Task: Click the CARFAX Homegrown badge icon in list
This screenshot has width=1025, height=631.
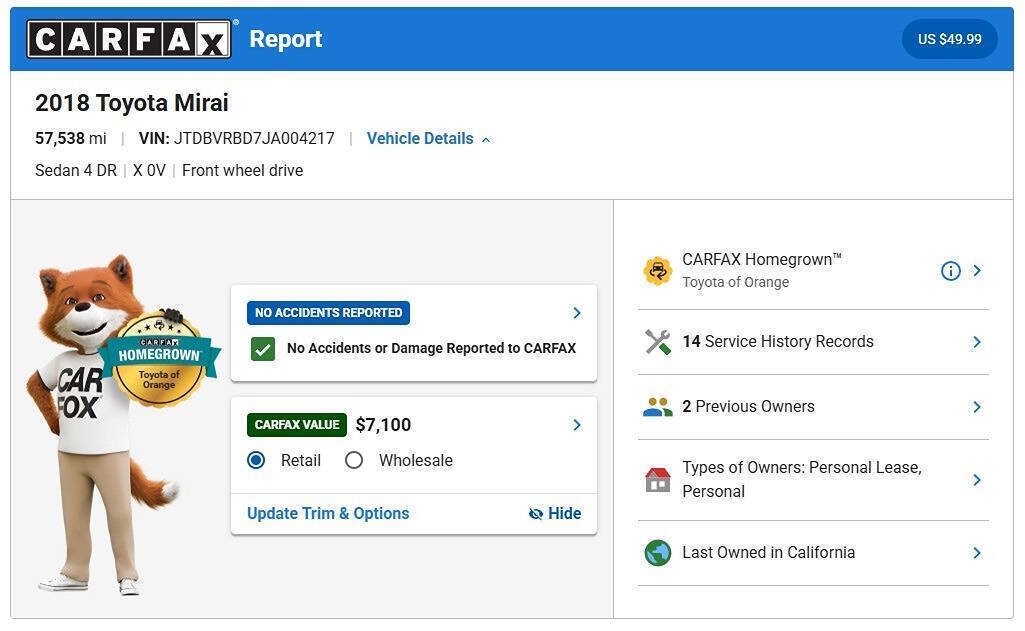Action: click(x=658, y=271)
